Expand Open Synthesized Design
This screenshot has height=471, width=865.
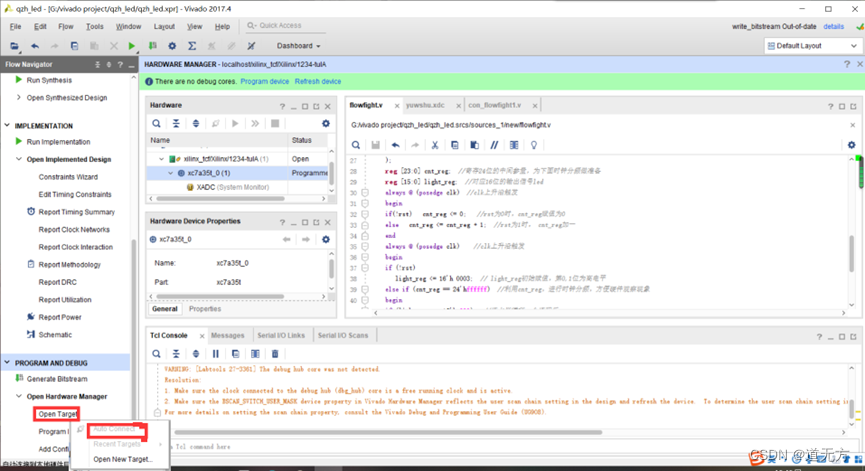19,98
